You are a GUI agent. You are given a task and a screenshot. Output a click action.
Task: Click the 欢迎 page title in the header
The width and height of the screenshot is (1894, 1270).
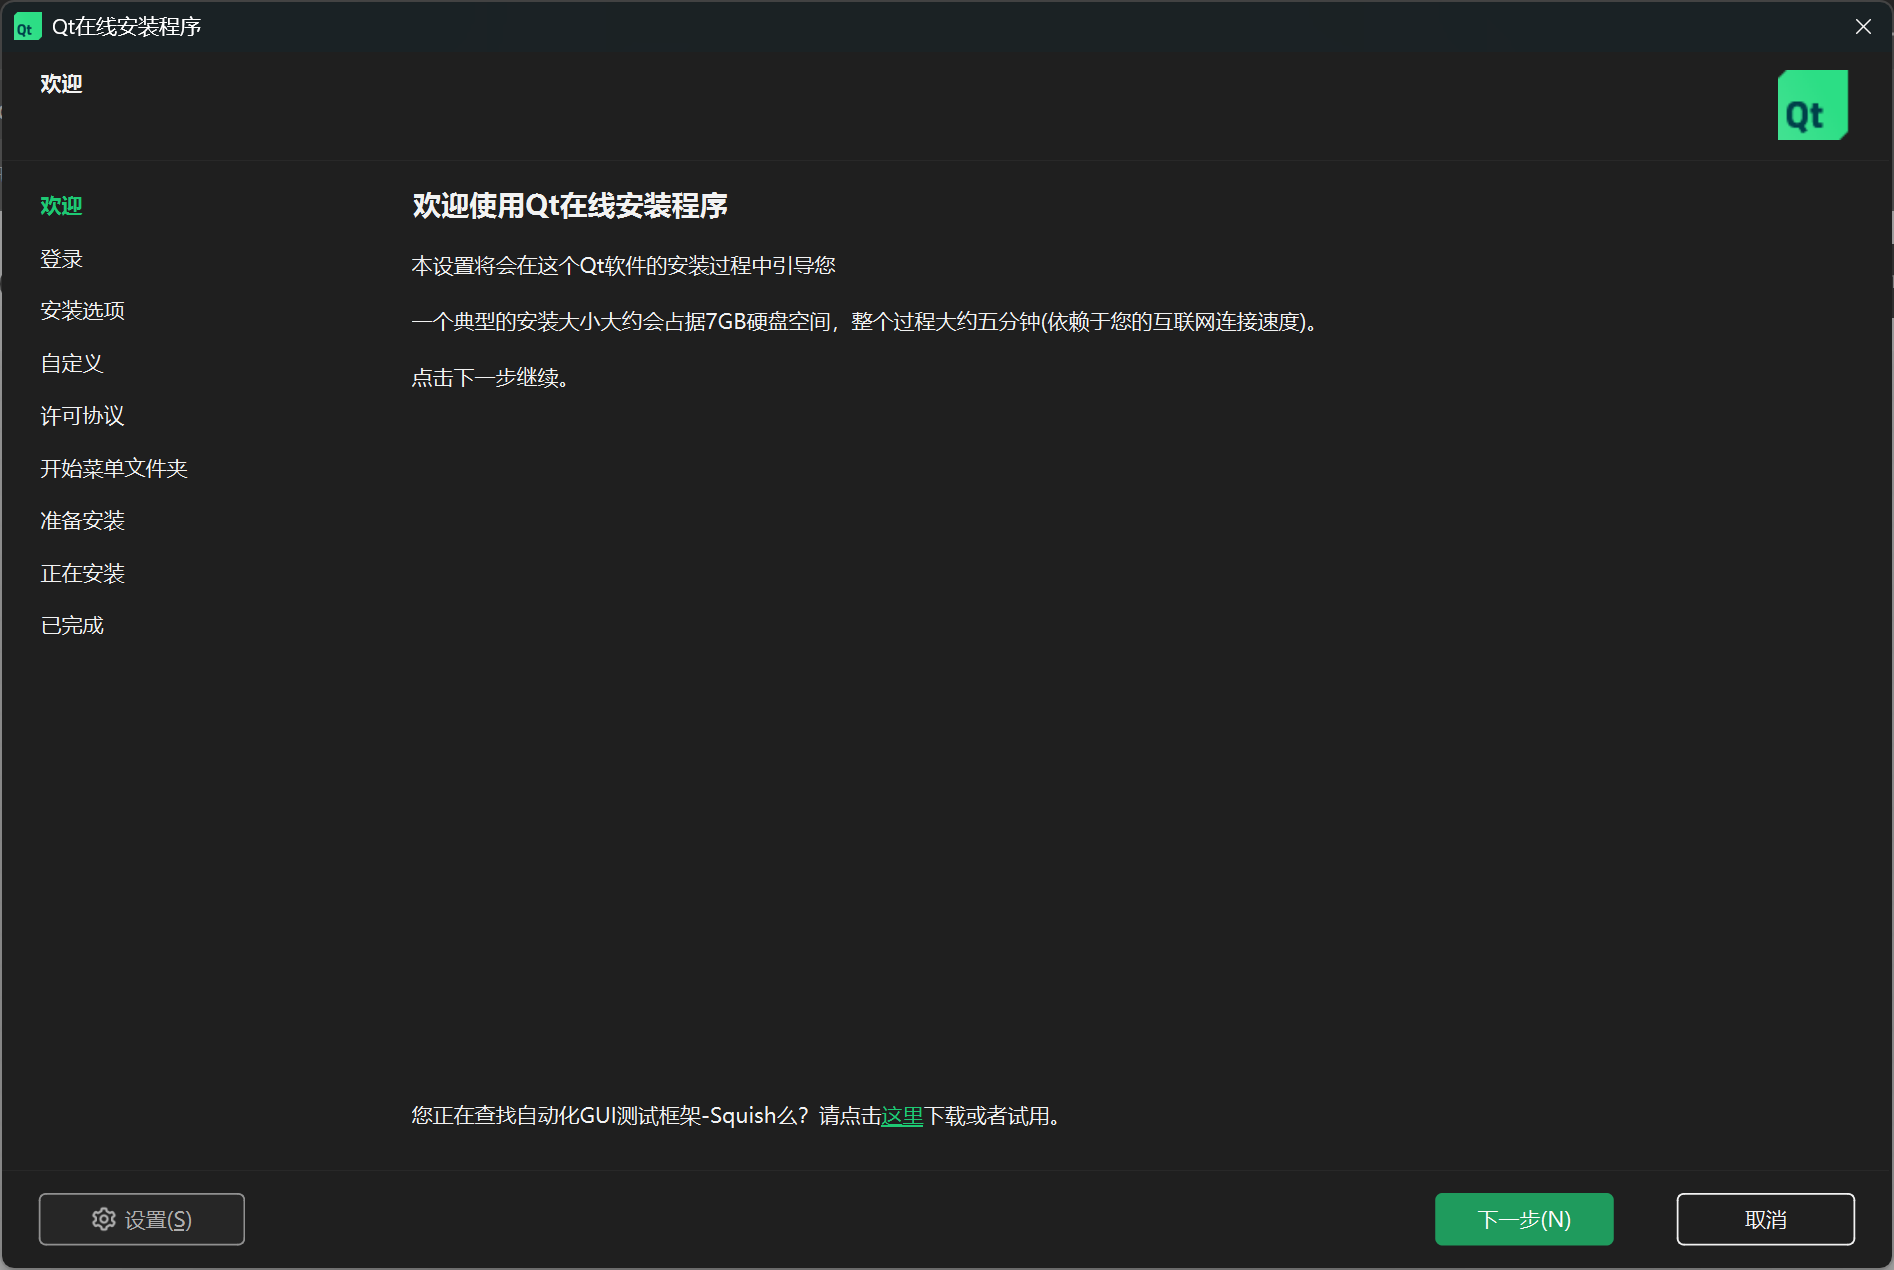tap(61, 84)
